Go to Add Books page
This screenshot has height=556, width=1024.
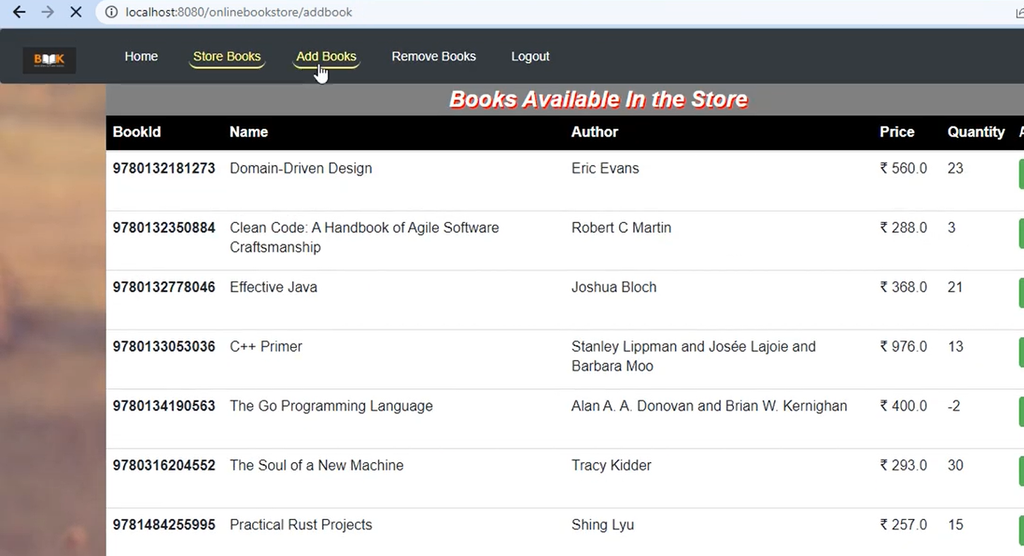click(326, 56)
